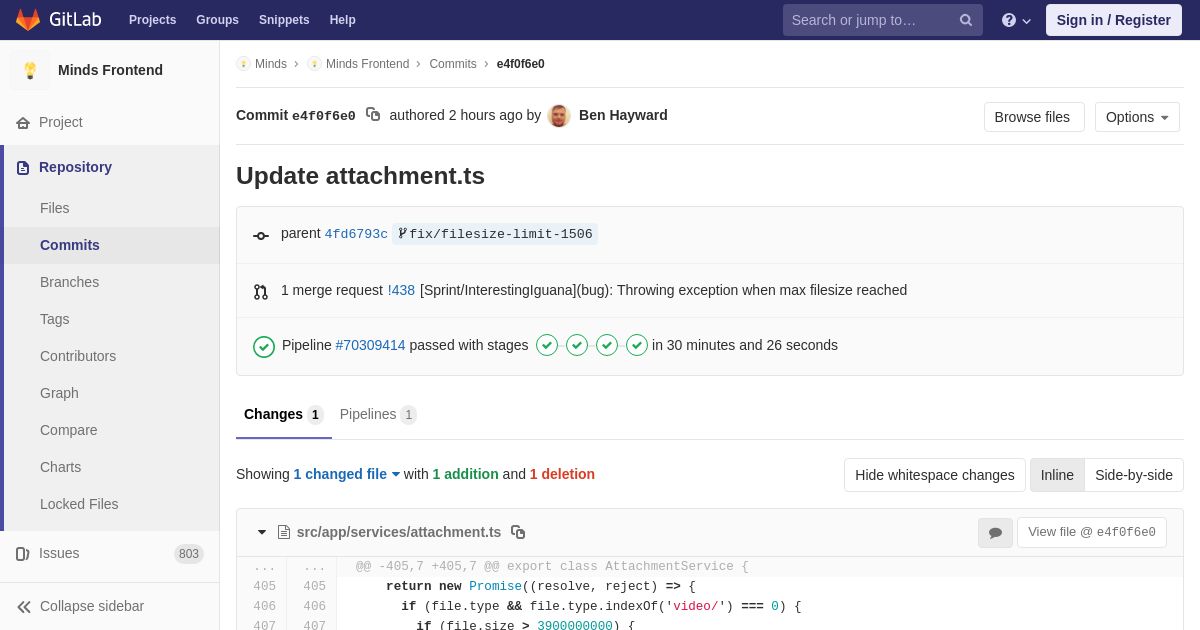Click Sign in / Register button
1200x630 pixels.
point(1114,20)
